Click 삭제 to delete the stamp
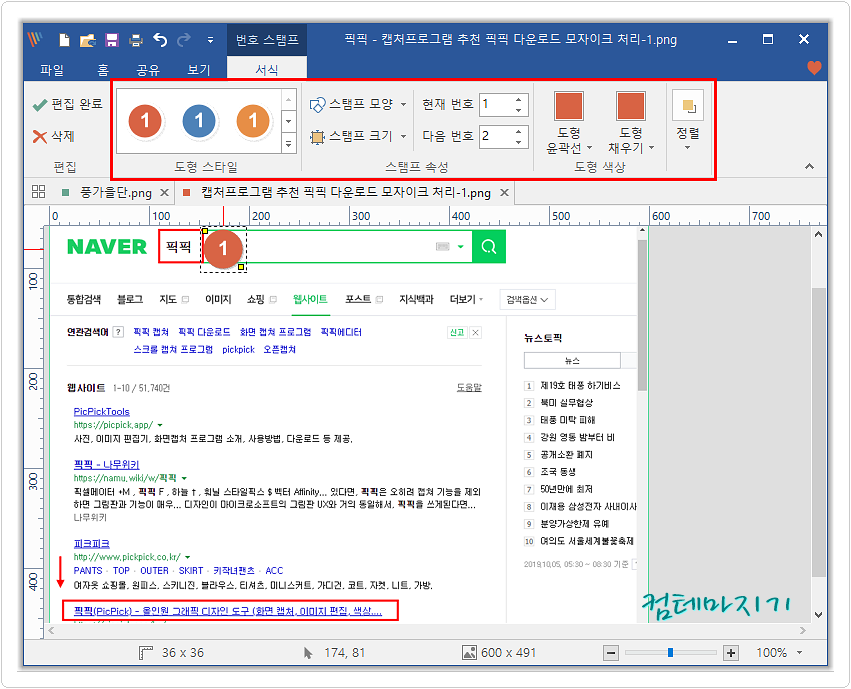 [53, 136]
